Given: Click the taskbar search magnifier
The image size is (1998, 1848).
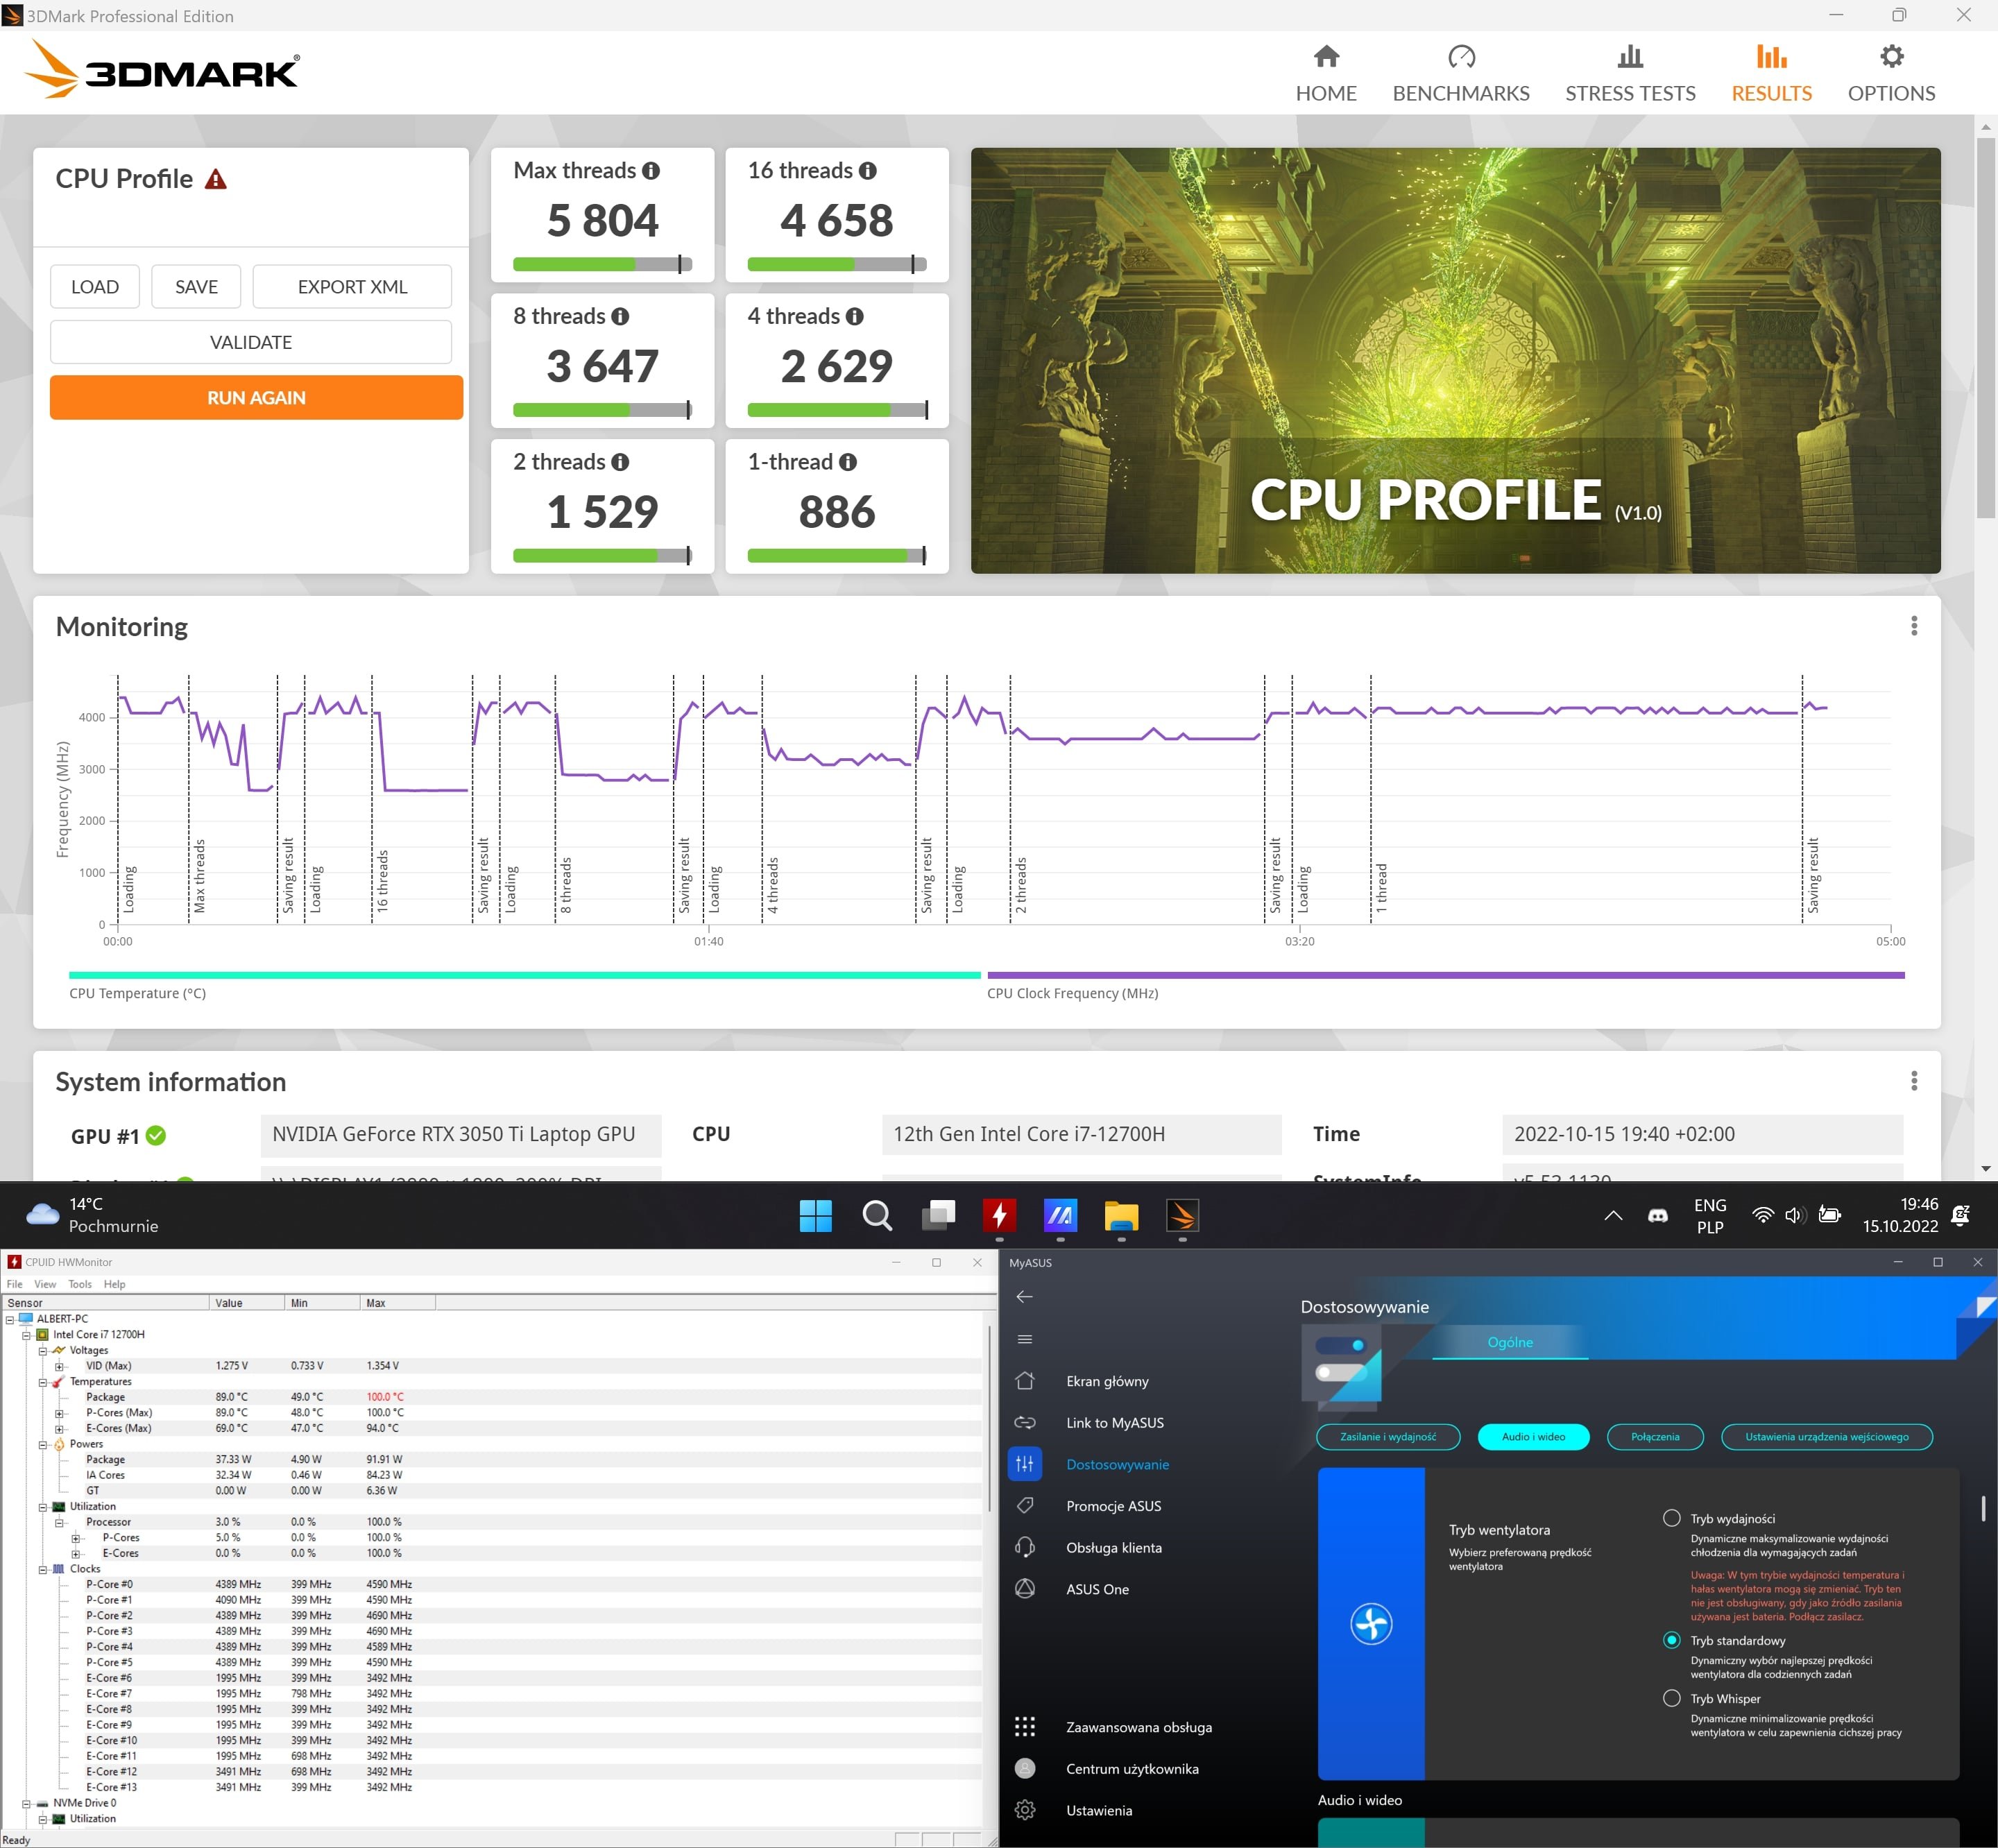Looking at the screenshot, I should point(877,1216).
